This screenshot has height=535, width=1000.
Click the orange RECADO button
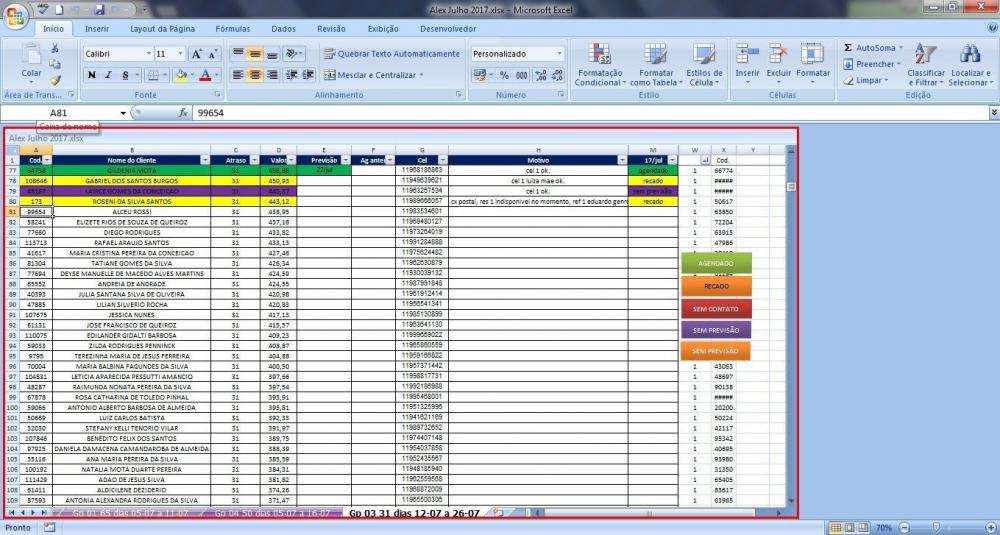(716, 286)
